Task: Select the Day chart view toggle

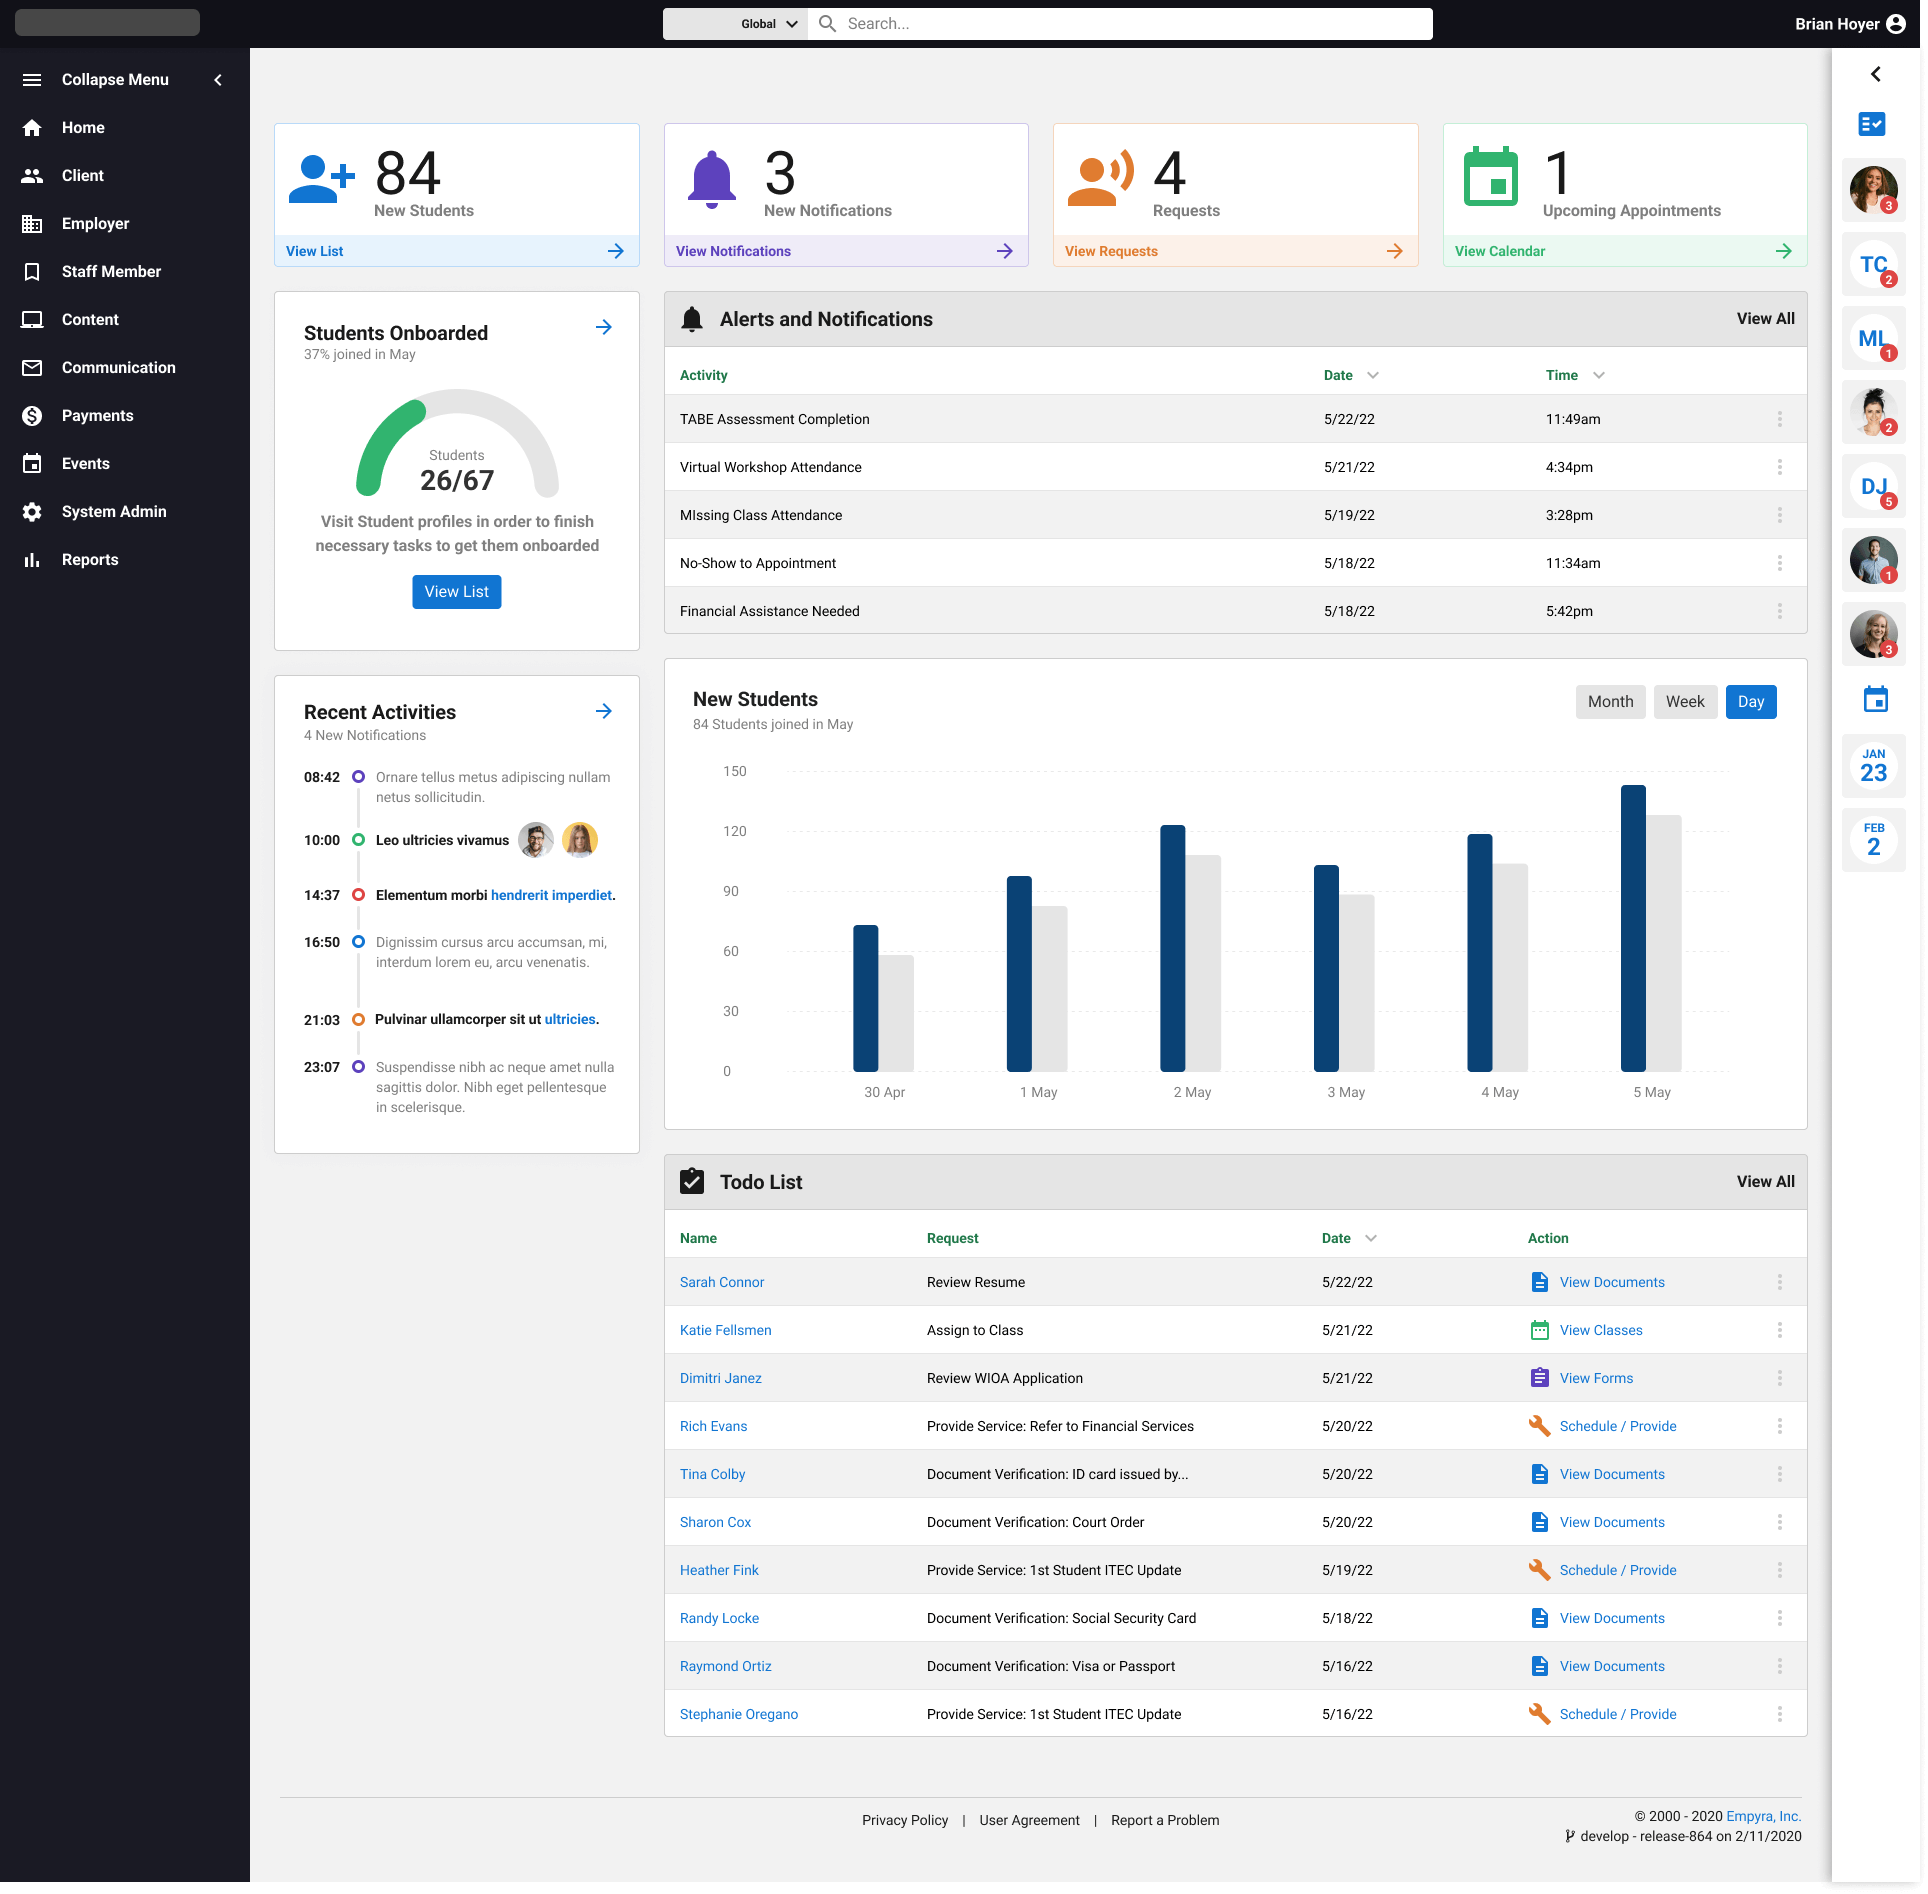Action: coord(1750,702)
